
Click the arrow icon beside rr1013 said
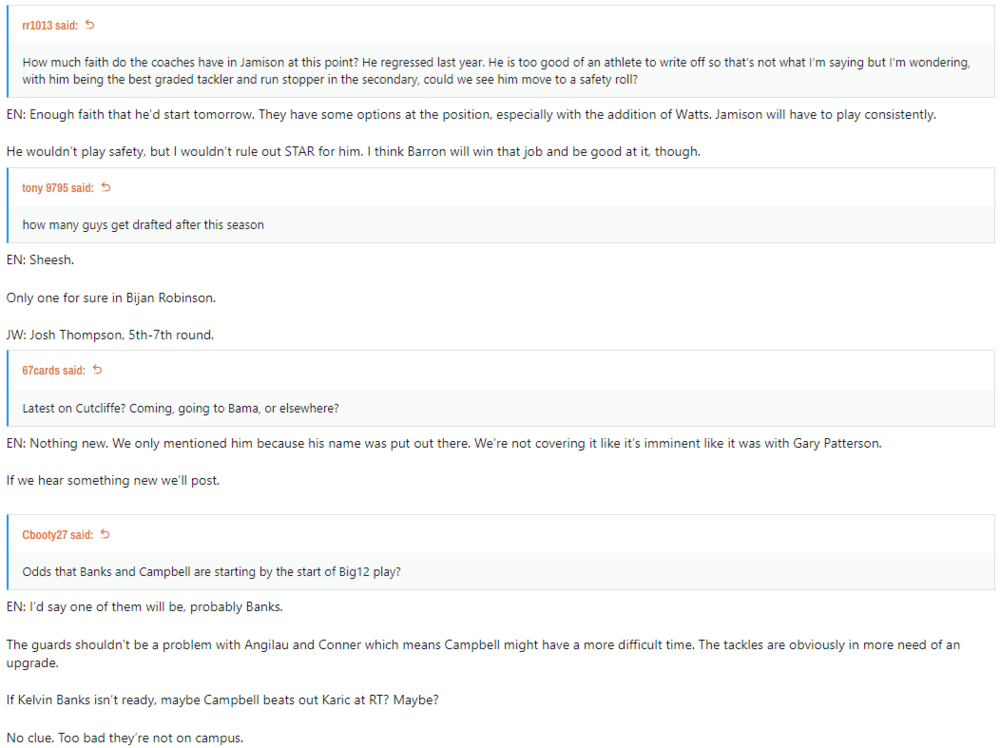(90, 24)
